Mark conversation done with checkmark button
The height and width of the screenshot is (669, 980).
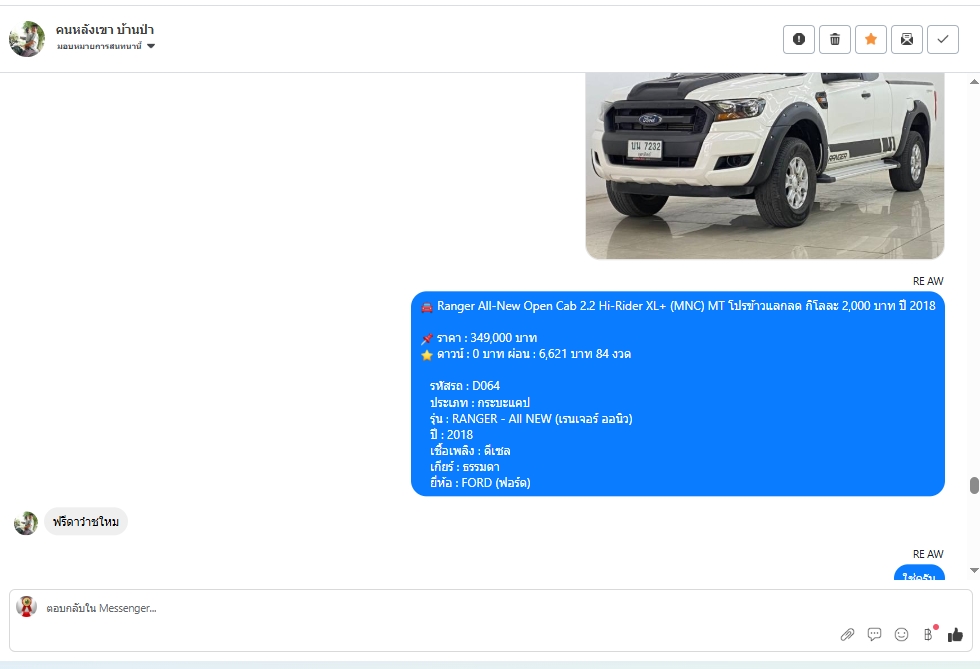click(942, 39)
